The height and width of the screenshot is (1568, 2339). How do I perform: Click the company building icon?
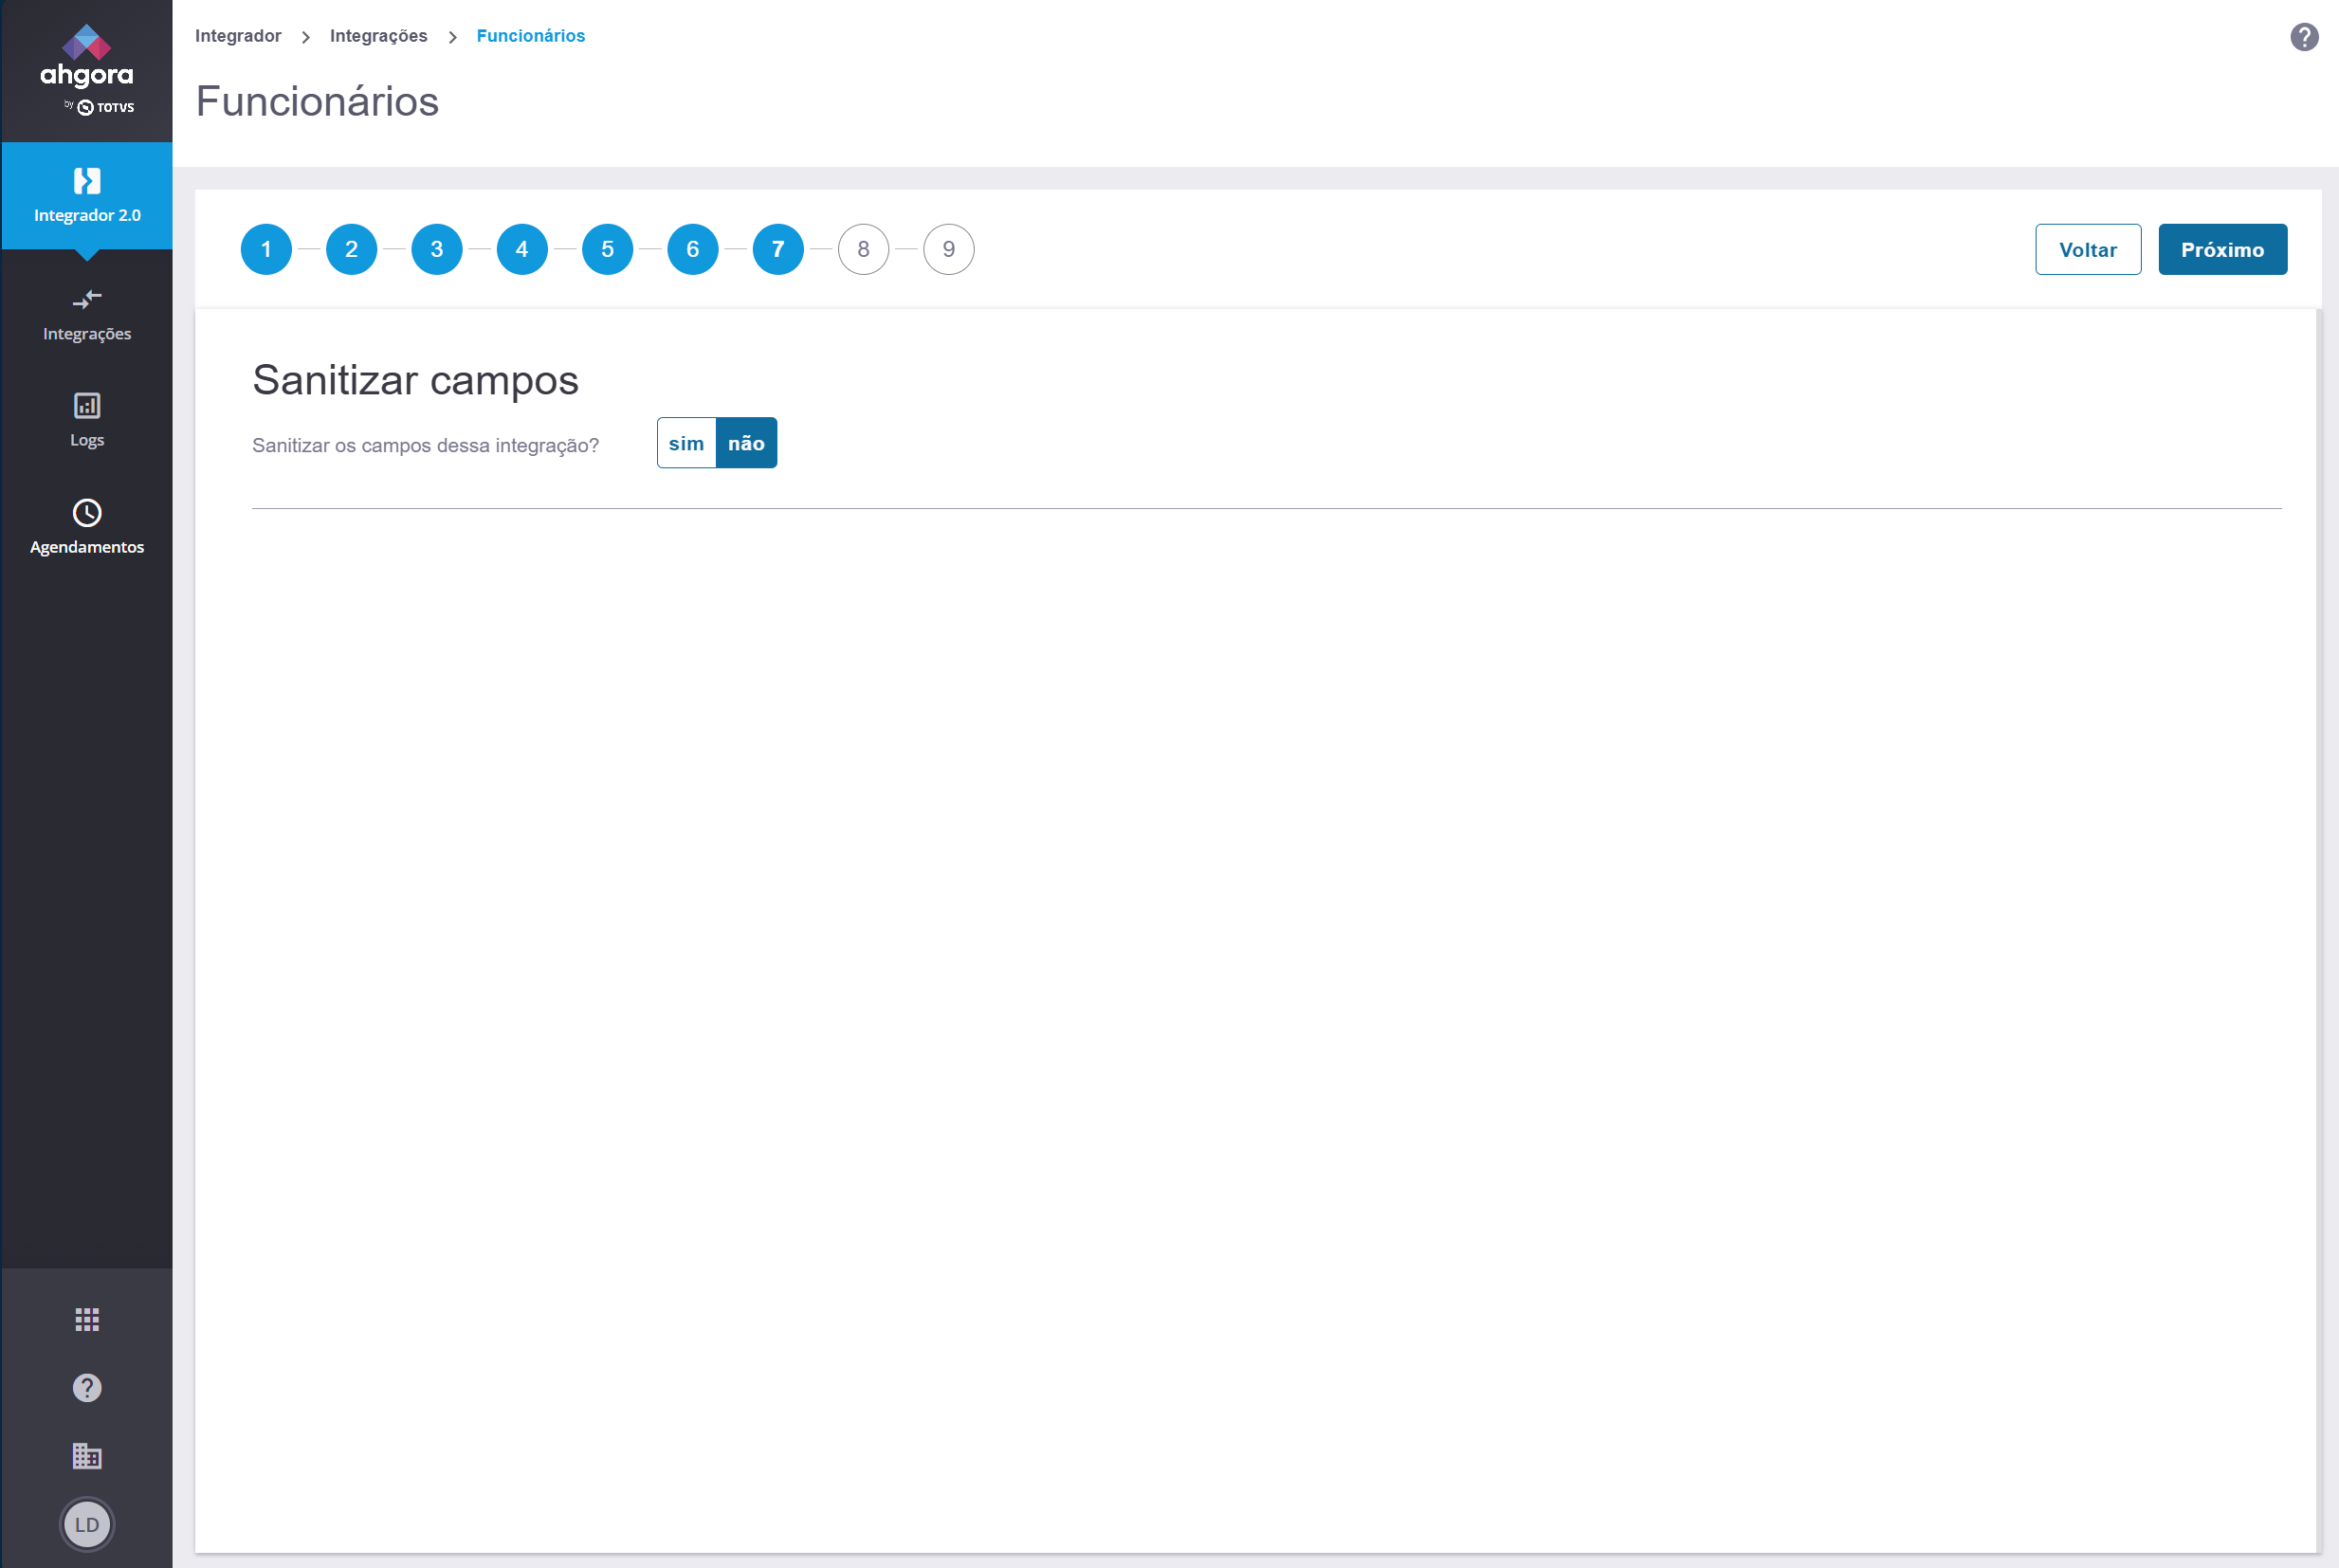point(87,1456)
